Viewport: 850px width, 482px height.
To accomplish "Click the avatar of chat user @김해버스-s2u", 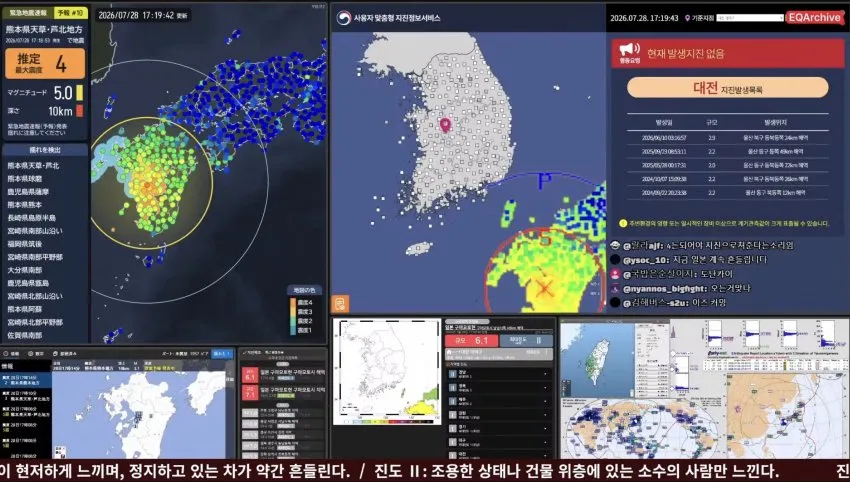I will [615, 303].
